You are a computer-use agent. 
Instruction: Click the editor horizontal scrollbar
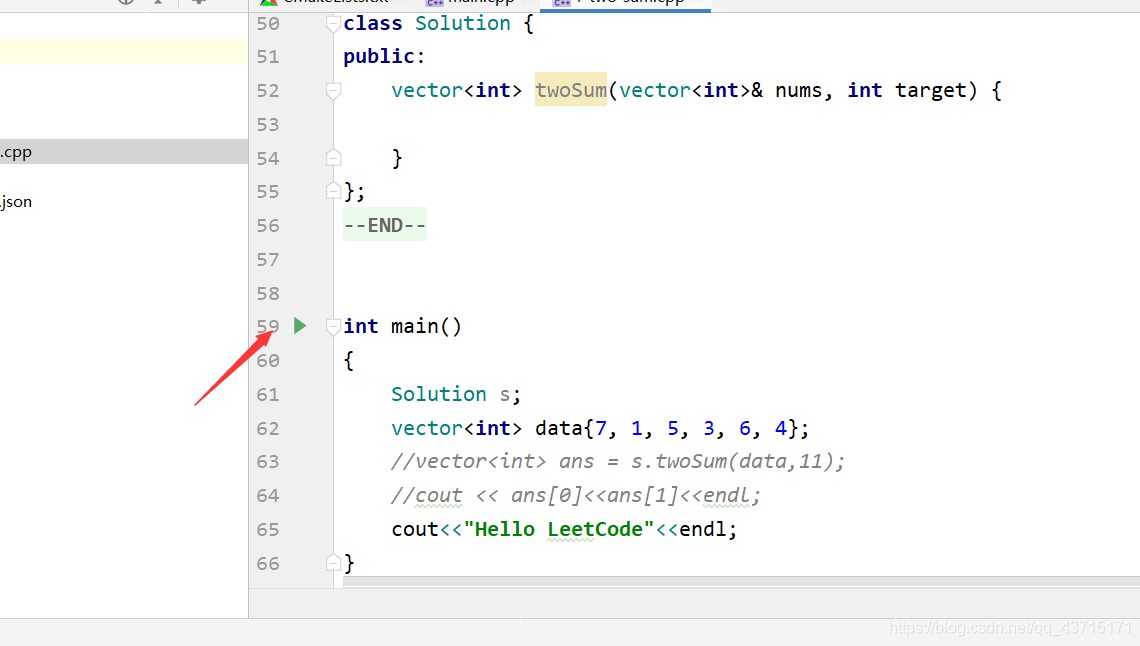(x=742, y=581)
